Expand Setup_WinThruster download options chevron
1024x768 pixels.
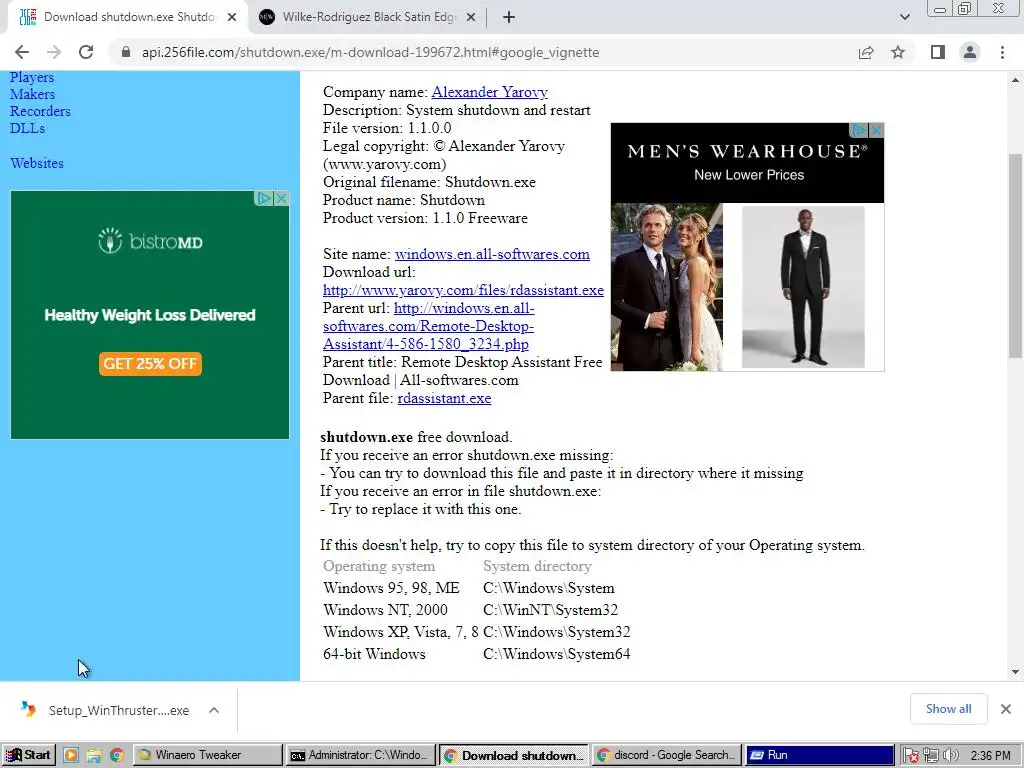pos(214,710)
